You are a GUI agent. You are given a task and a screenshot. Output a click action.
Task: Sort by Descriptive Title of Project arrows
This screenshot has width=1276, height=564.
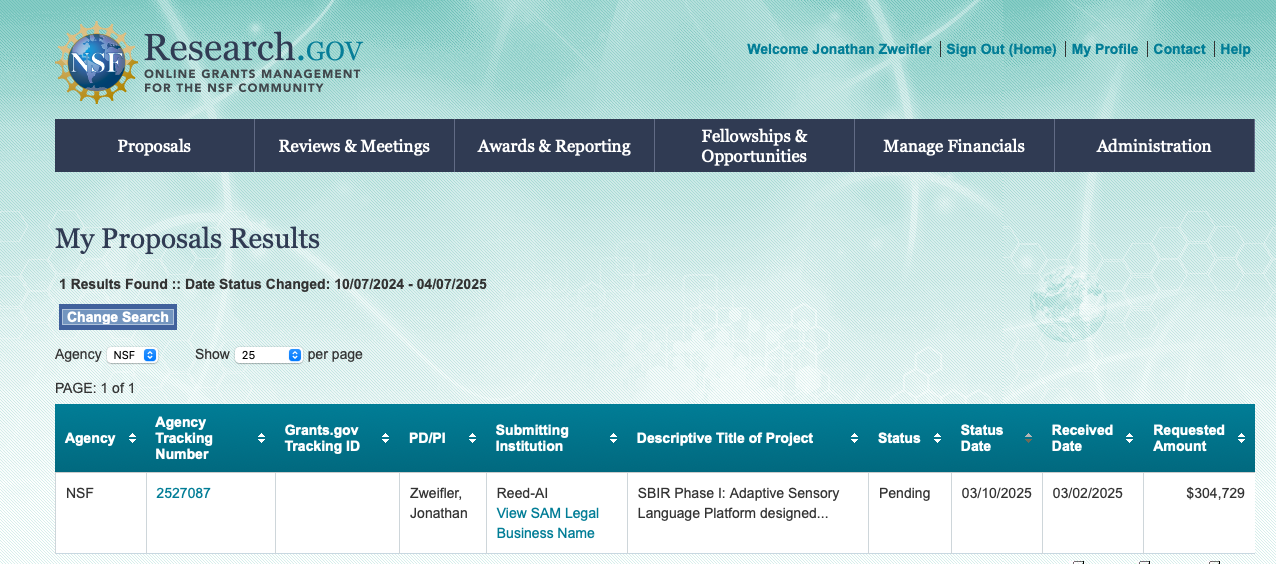click(854, 439)
